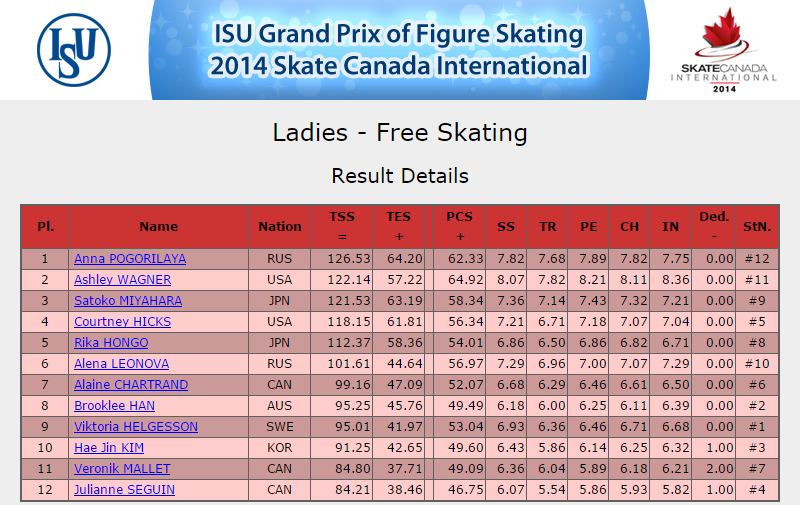The image size is (800, 505).
Task: Click the TSS column header
Action: click(342, 226)
